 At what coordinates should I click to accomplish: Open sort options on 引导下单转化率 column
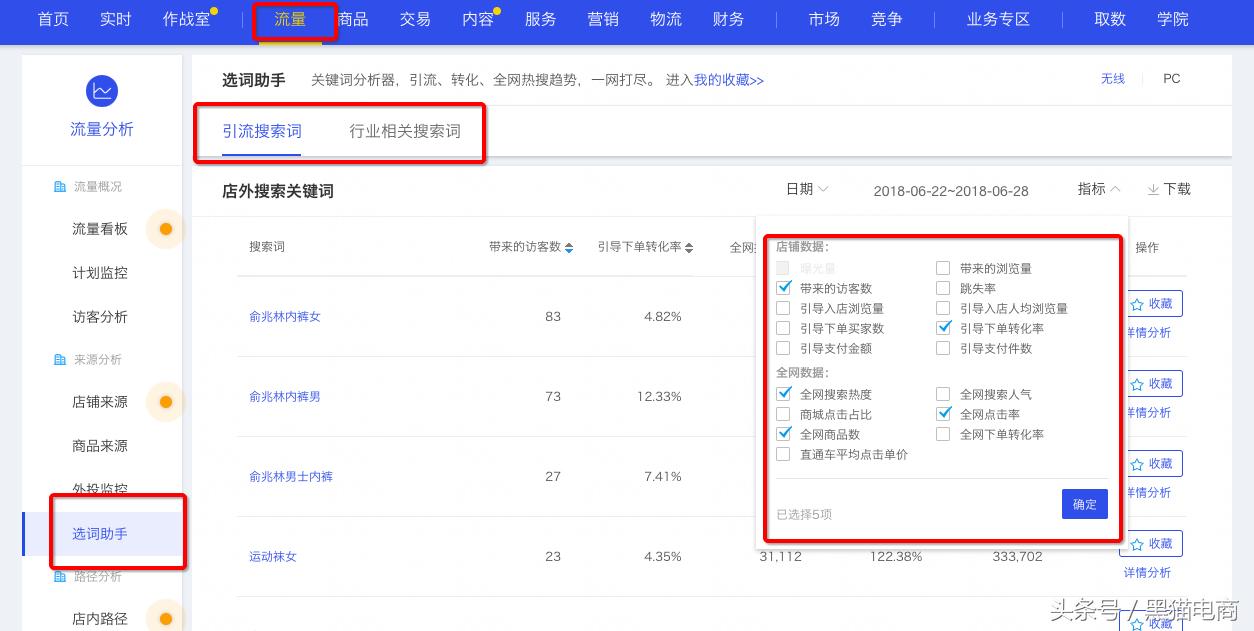[687, 247]
